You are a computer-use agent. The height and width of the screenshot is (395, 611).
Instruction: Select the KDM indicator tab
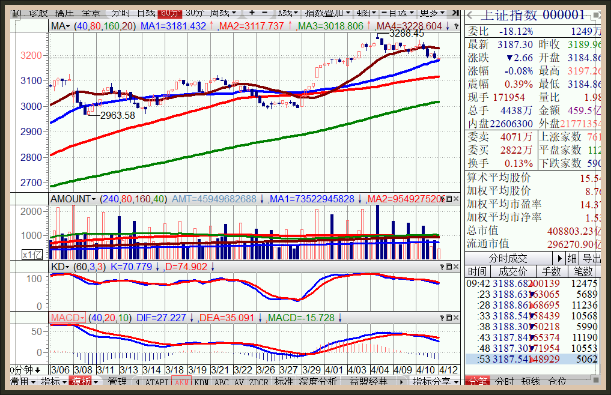point(201,382)
